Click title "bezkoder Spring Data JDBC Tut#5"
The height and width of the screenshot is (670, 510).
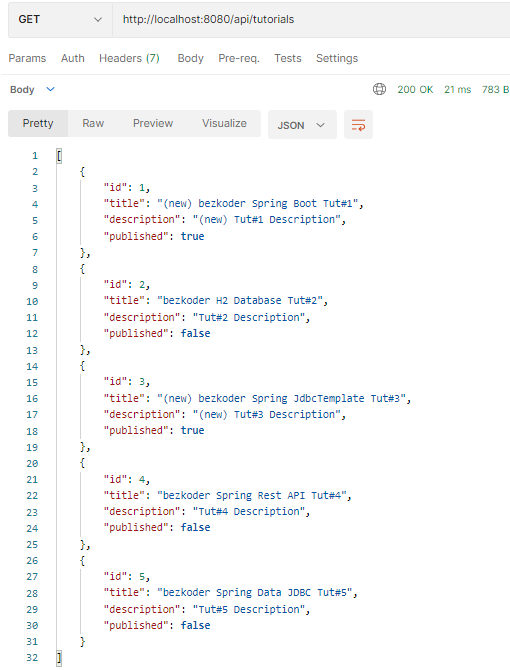(255, 593)
